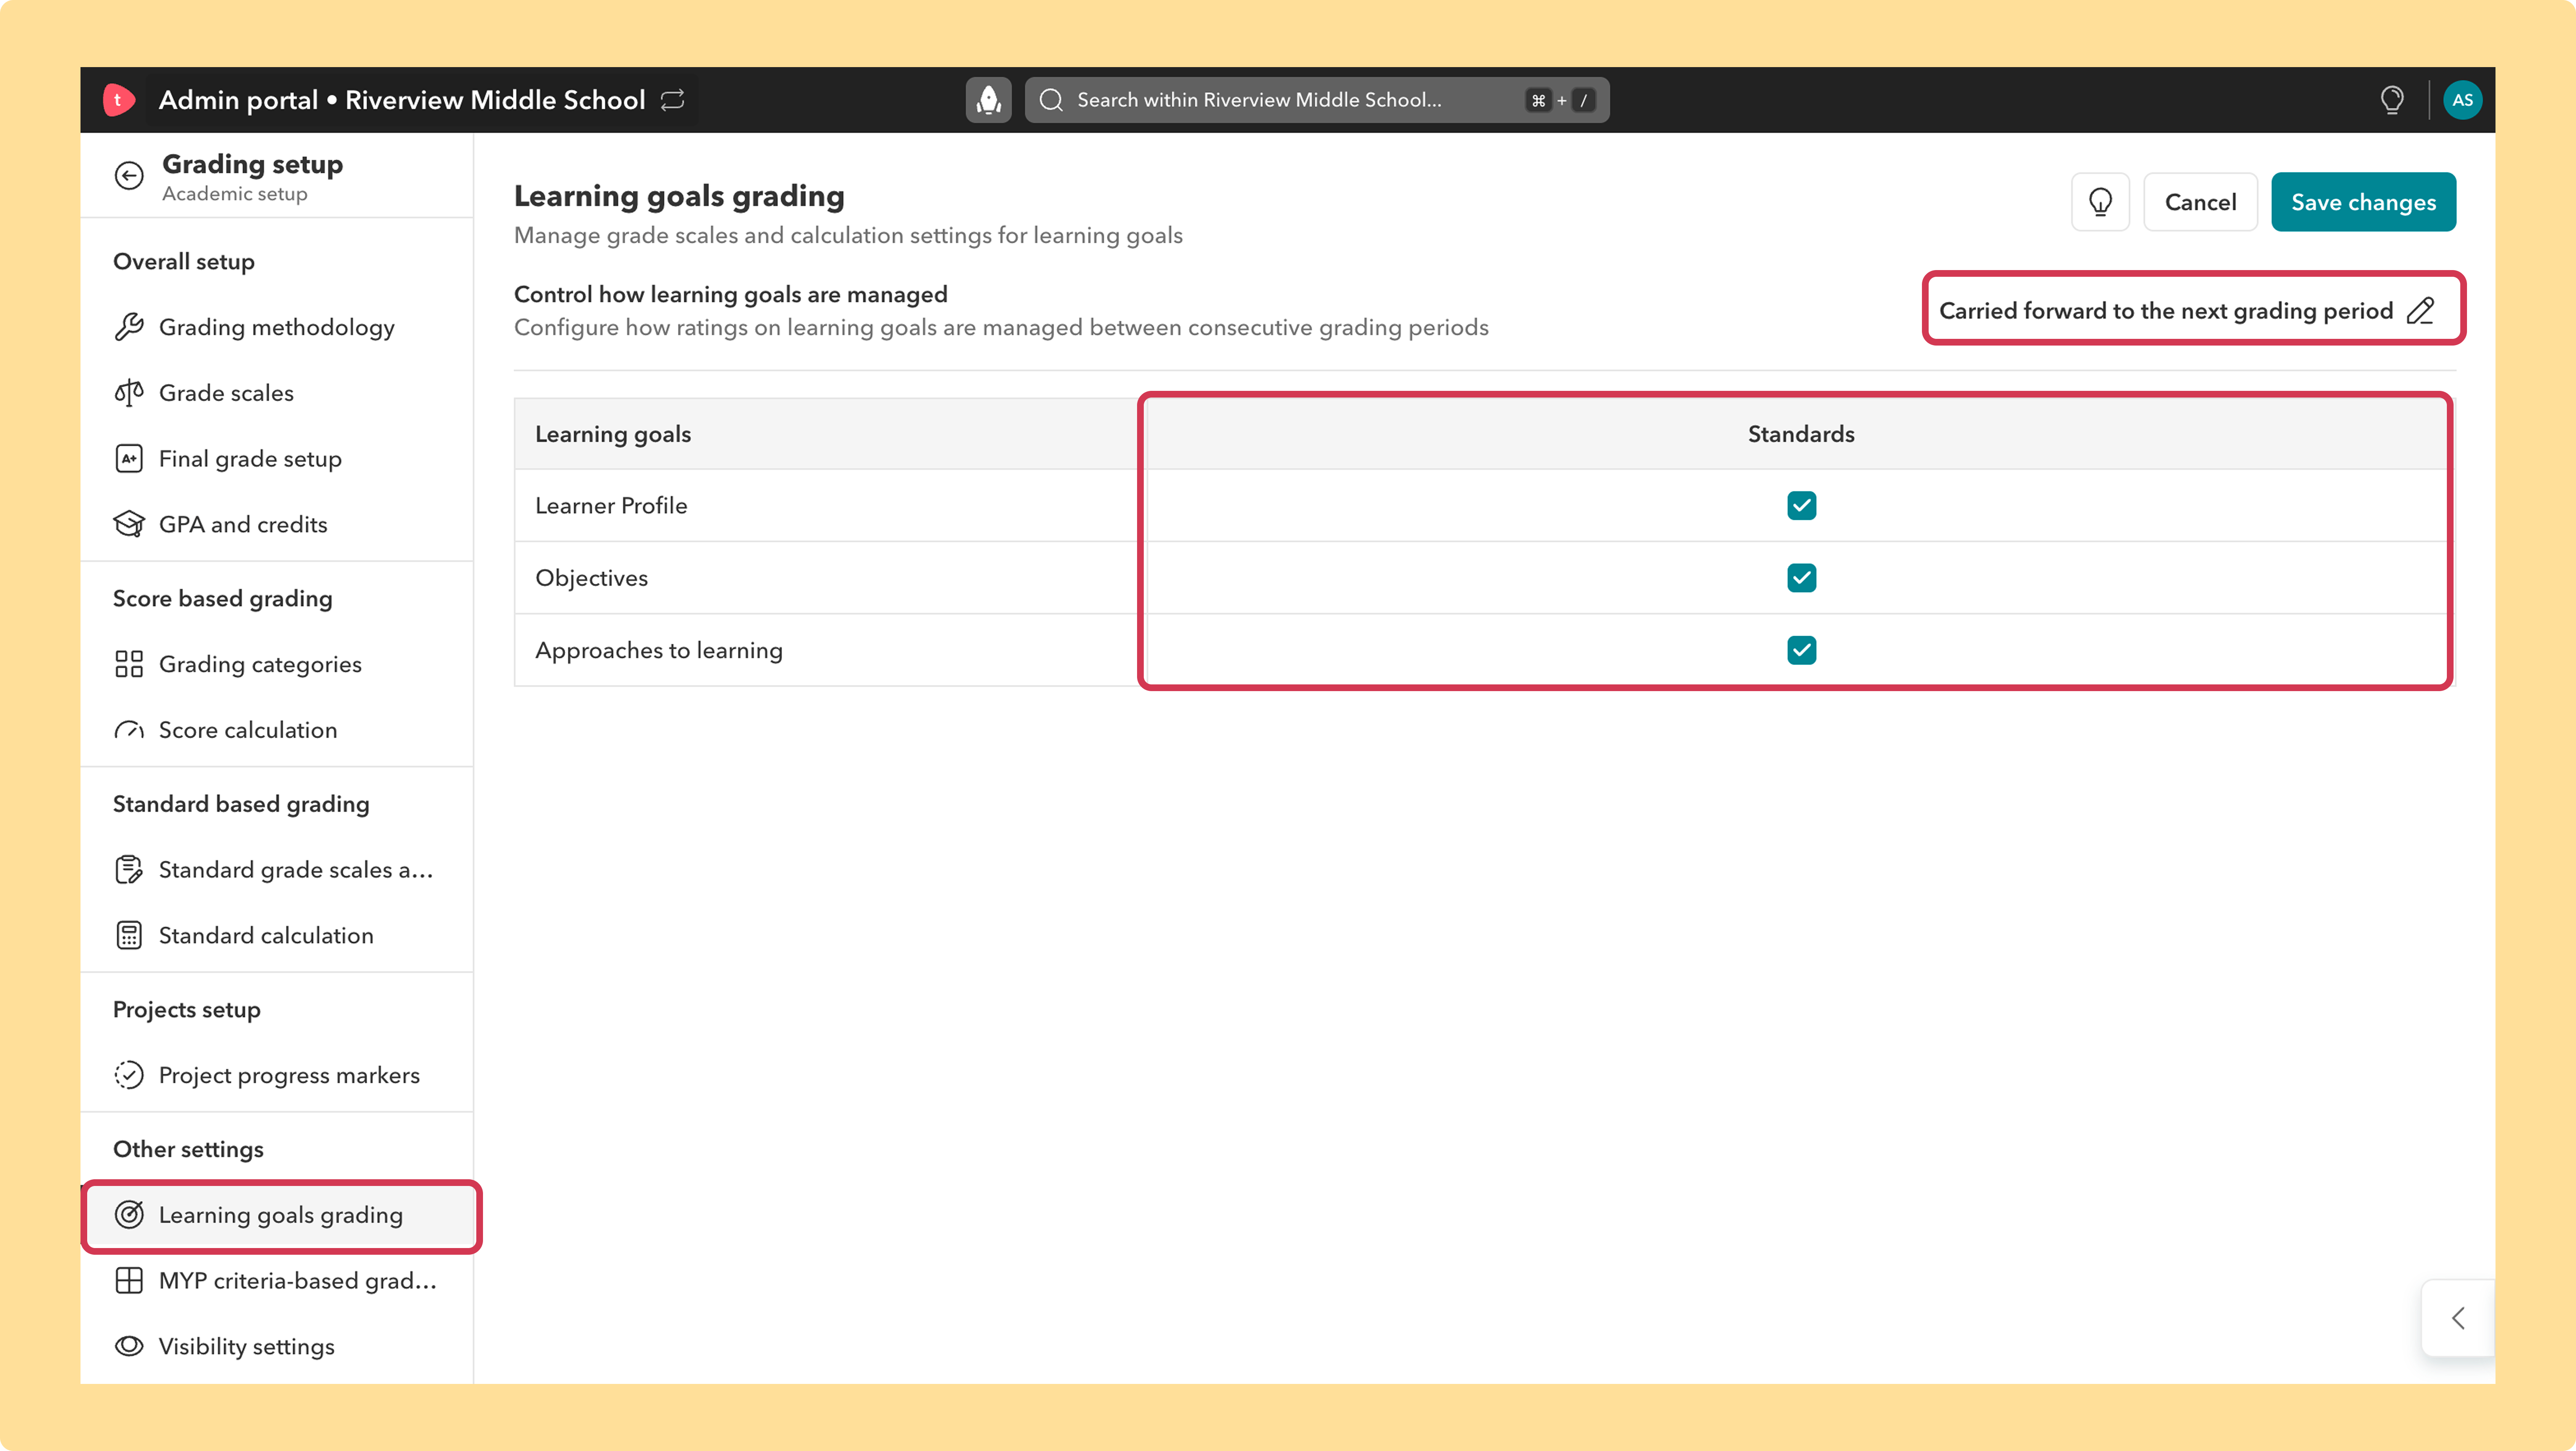Viewport: 2576px width, 1451px height.
Task: Go to Standard calculation
Action: (x=277, y=935)
